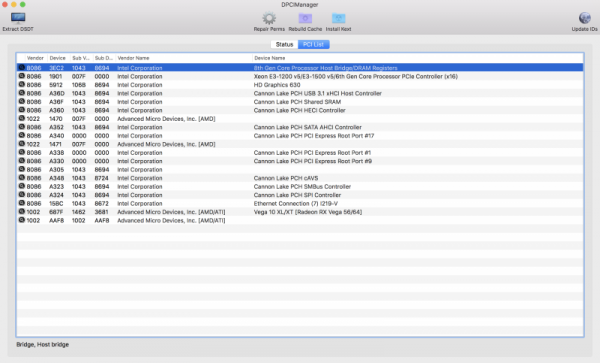
Task: Click the icon in the A360 device row
Action: [x=22, y=110]
